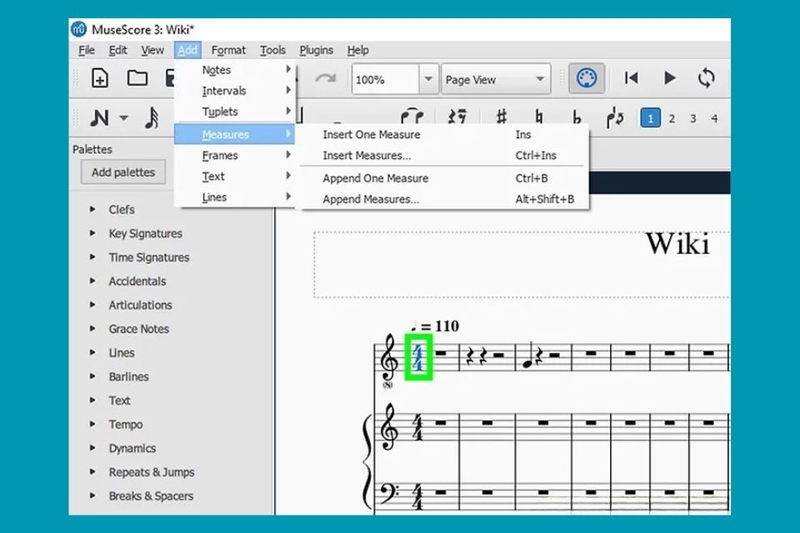Select the rest icon
Image resolution: width=800 pixels, height=533 pixels.
[457, 117]
